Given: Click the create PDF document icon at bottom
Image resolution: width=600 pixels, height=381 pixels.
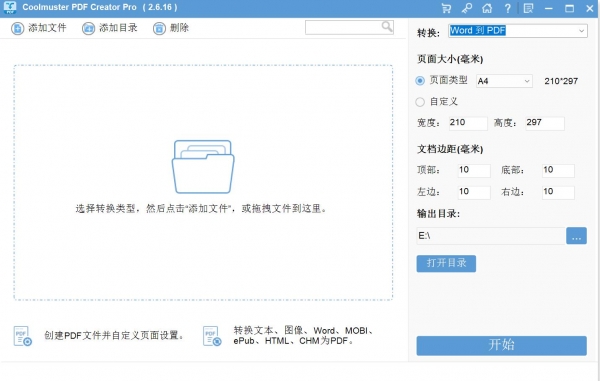Looking at the screenshot, I should pos(23,336).
